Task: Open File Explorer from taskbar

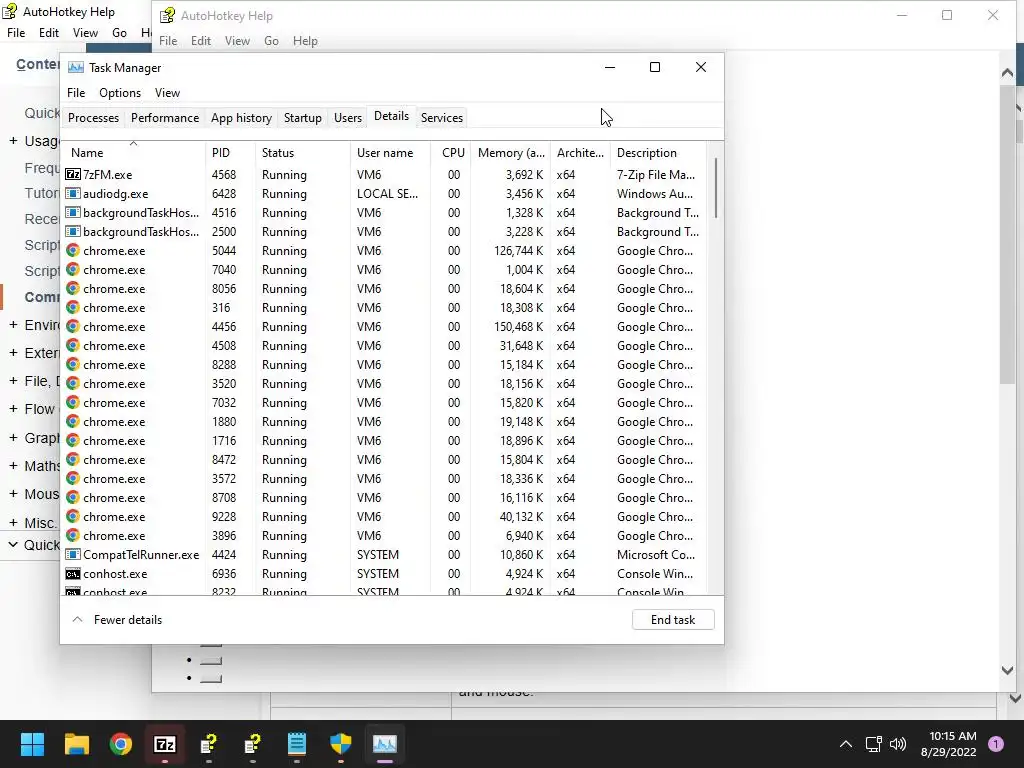Action: (x=76, y=744)
